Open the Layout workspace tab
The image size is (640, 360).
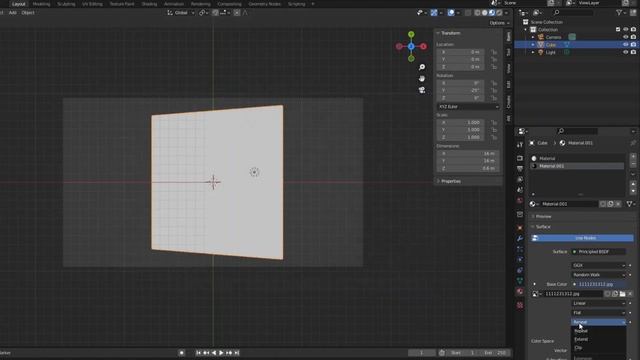point(18,4)
